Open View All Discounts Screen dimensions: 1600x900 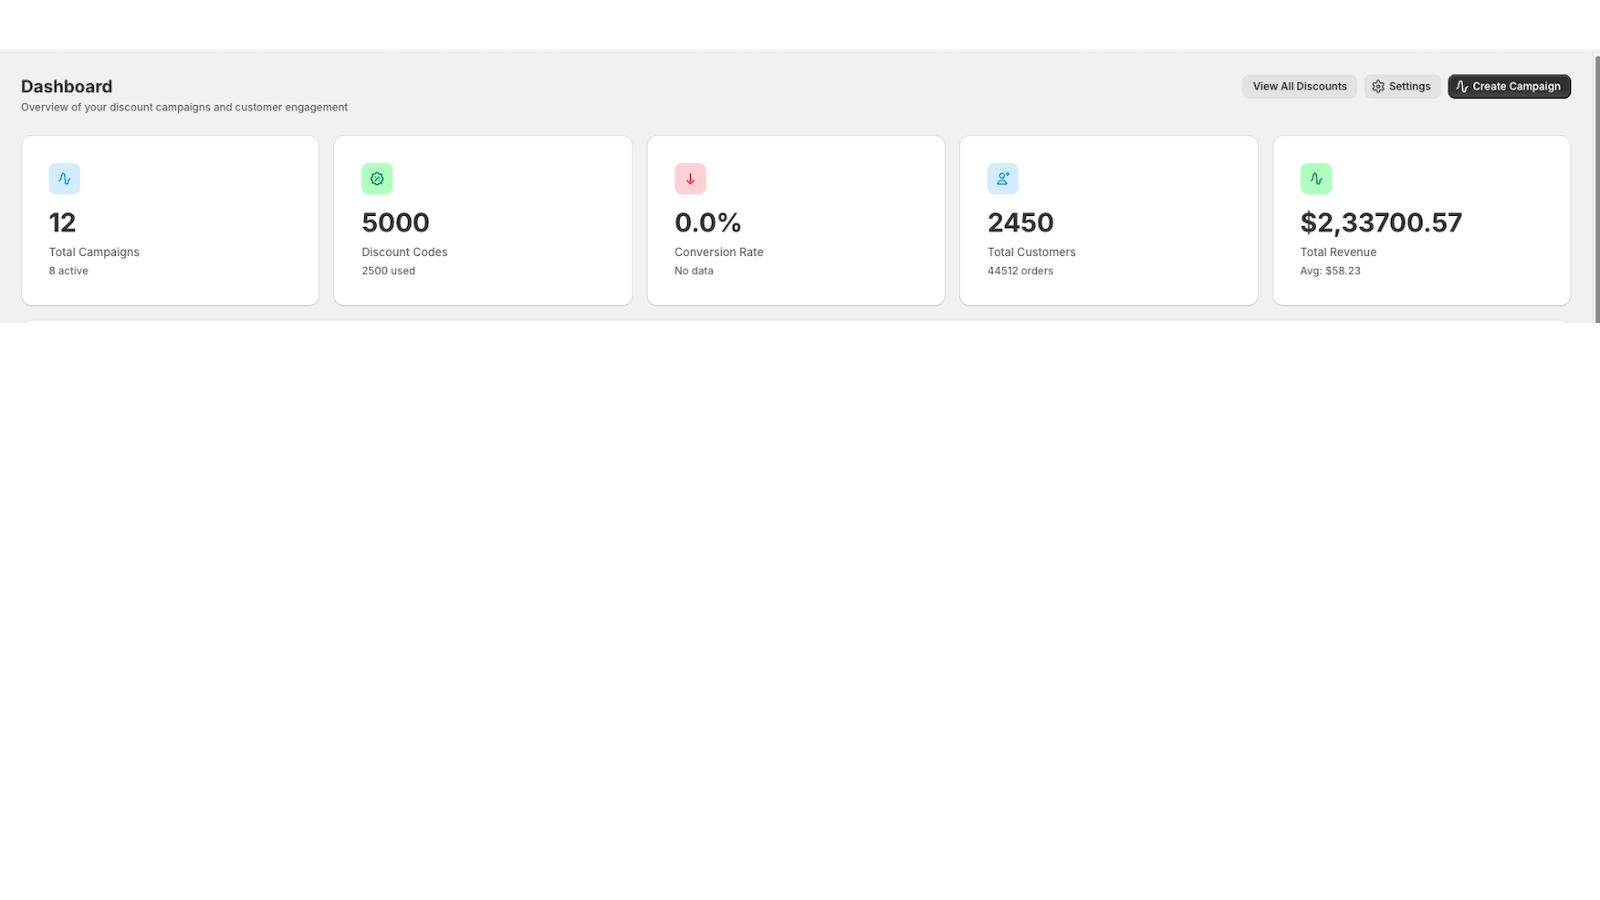click(x=1299, y=87)
